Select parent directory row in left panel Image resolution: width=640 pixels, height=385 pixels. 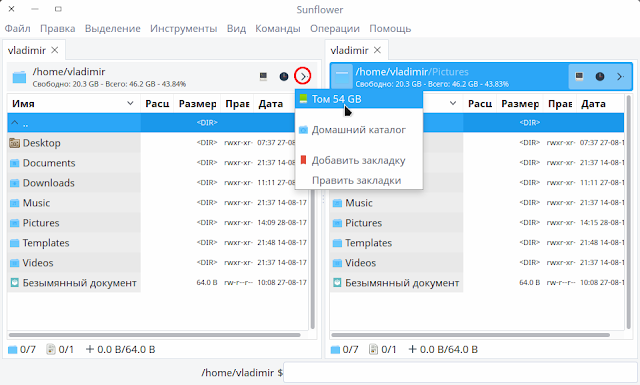coord(151,122)
